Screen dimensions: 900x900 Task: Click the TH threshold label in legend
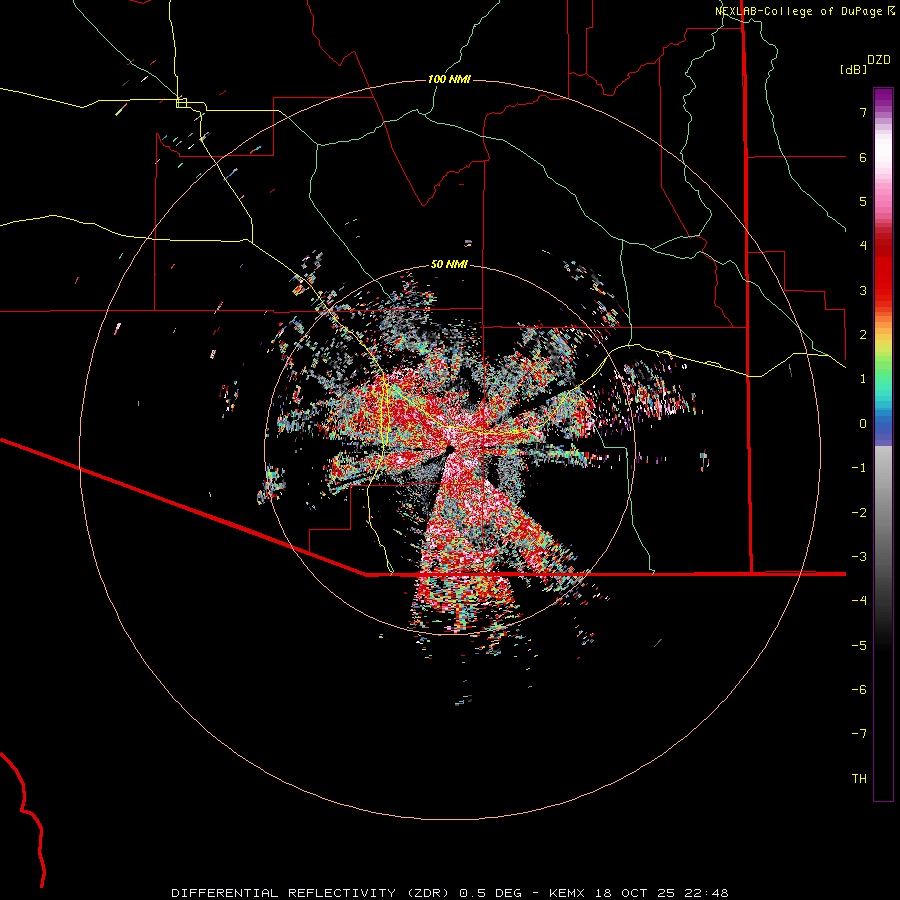859,779
